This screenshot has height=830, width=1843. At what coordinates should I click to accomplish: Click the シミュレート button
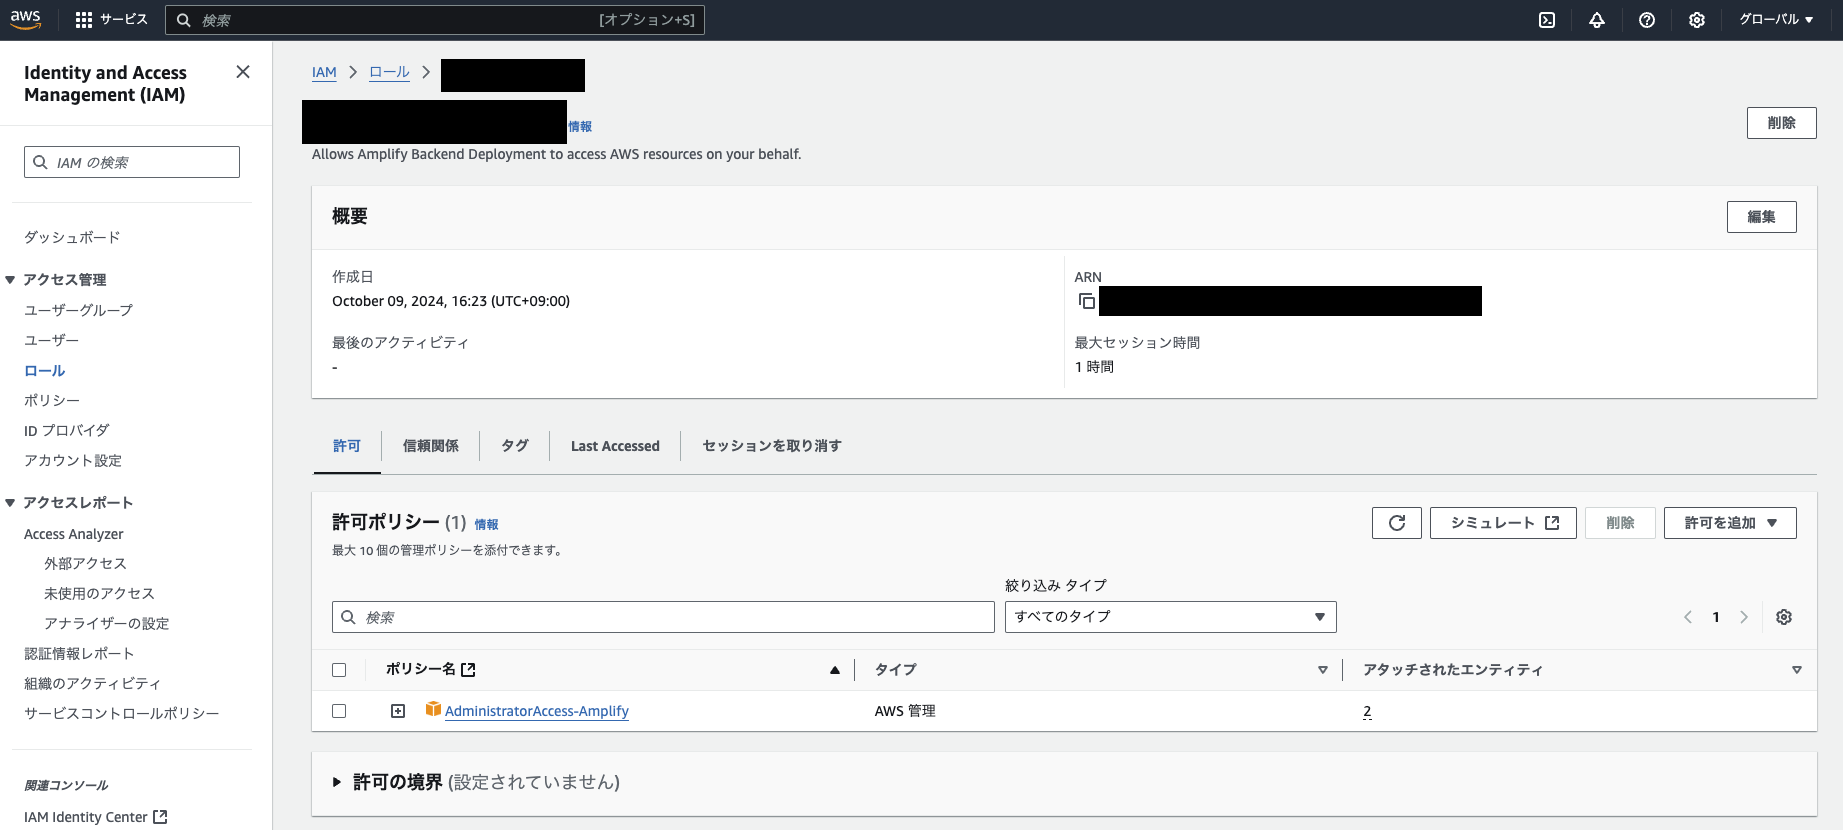coord(1503,523)
